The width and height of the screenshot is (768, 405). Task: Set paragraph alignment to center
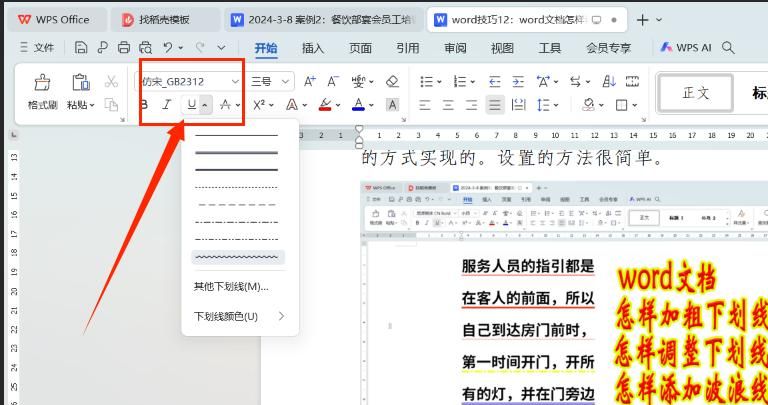pos(448,104)
